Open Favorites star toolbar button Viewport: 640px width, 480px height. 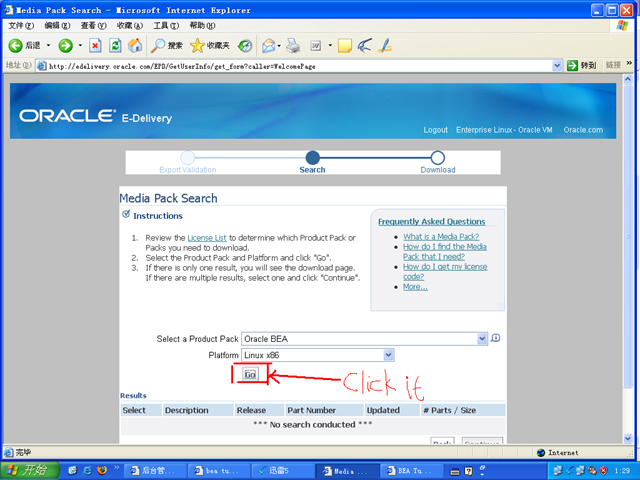[210, 45]
